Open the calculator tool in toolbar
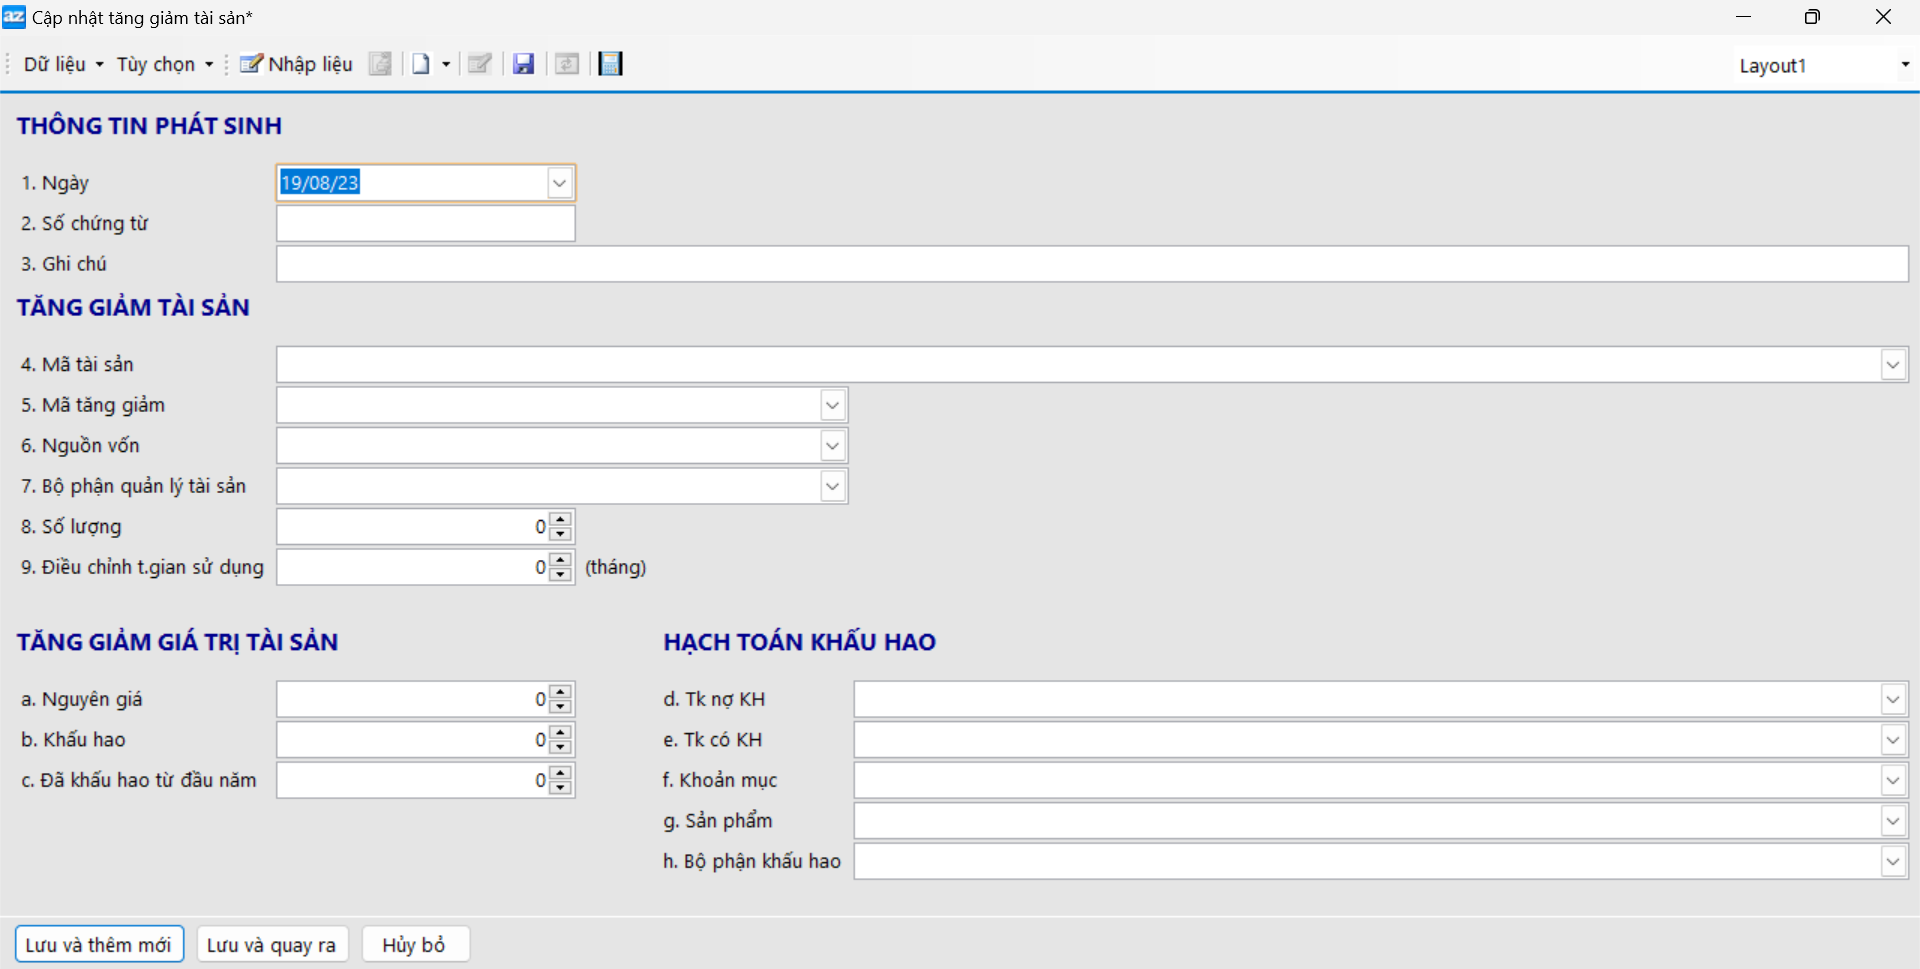Viewport: 1920px width, 969px height. 610,64
